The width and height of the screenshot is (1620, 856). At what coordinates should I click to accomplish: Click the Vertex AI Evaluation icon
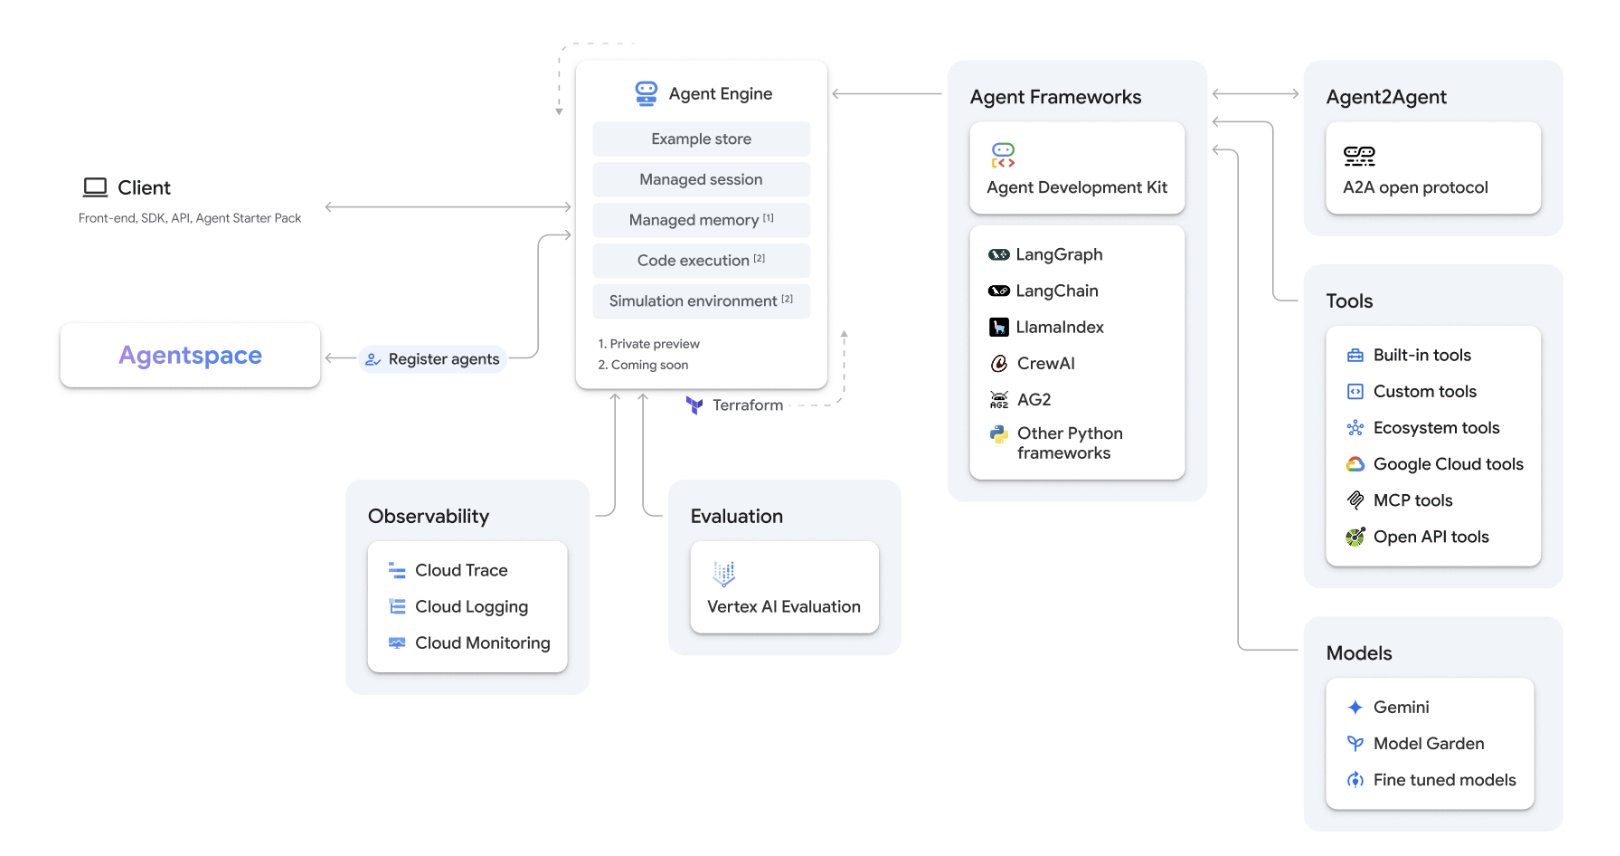(724, 573)
